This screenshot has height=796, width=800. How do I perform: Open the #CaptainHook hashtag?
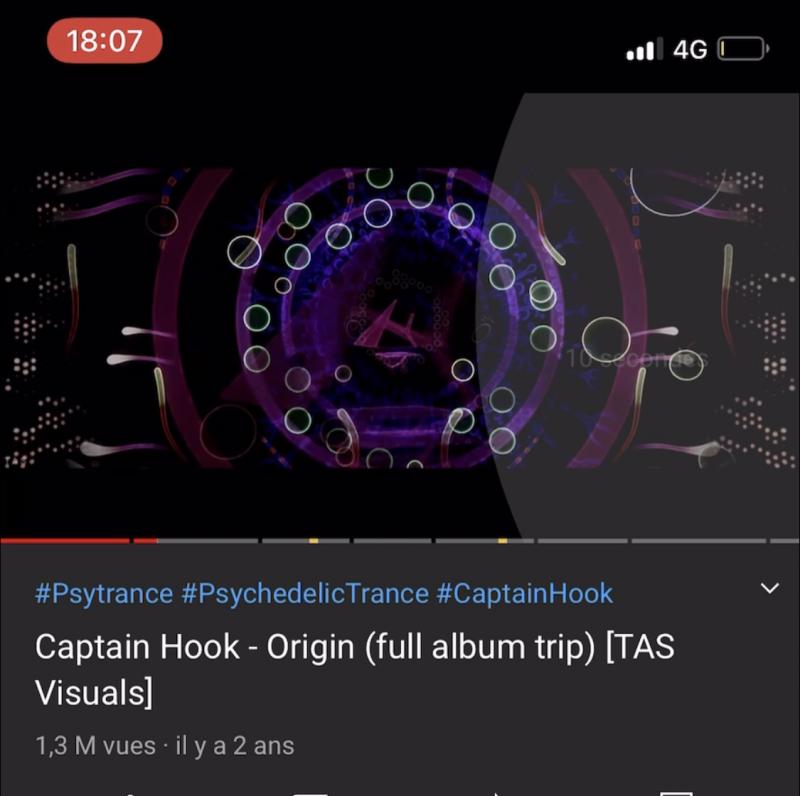point(525,594)
